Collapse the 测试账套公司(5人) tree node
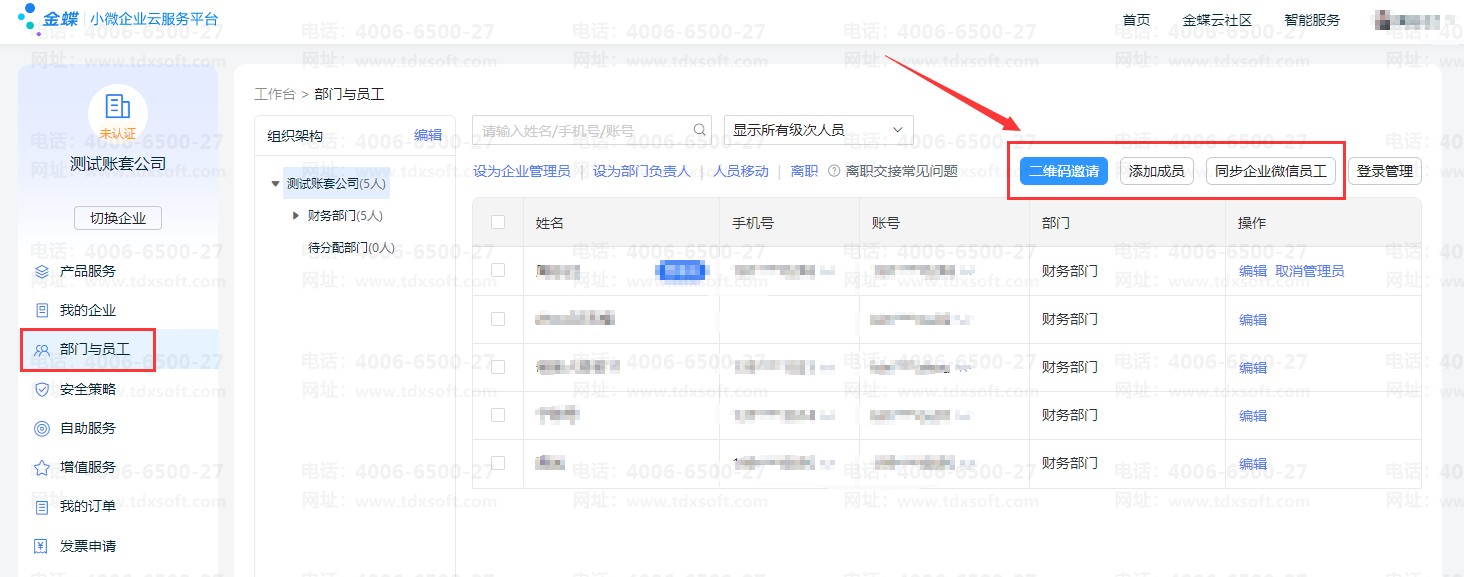Image resolution: width=1464 pixels, height=577 pixels. 275,184
